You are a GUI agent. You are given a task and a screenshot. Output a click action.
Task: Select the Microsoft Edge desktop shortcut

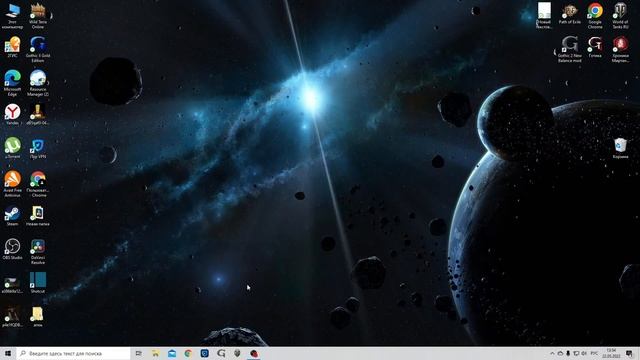13,83
